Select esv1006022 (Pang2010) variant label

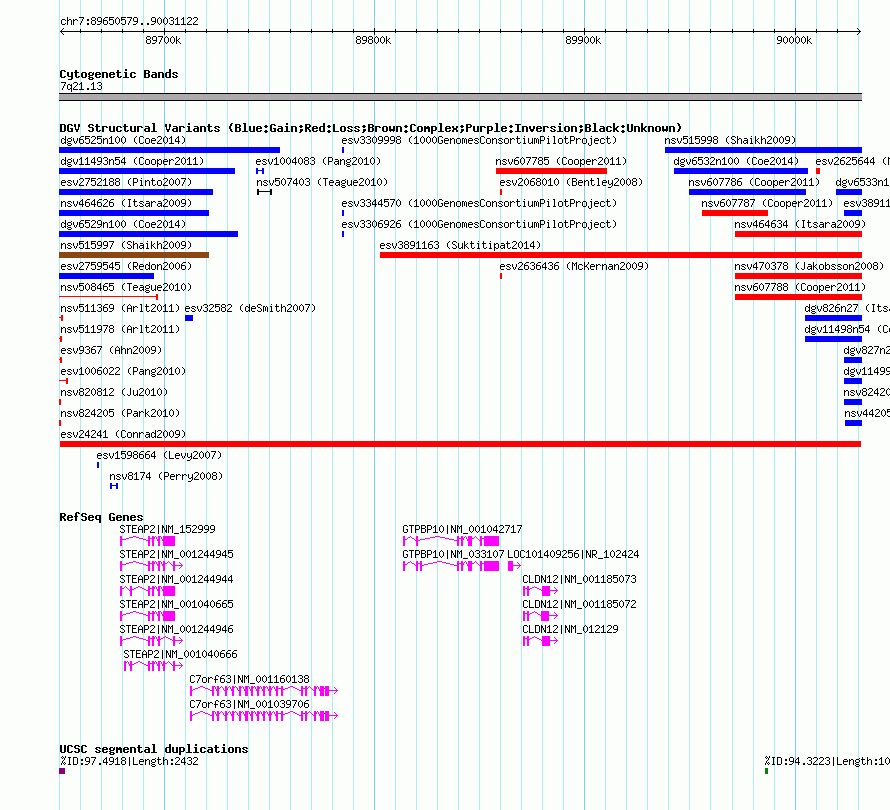coord(123,371)
